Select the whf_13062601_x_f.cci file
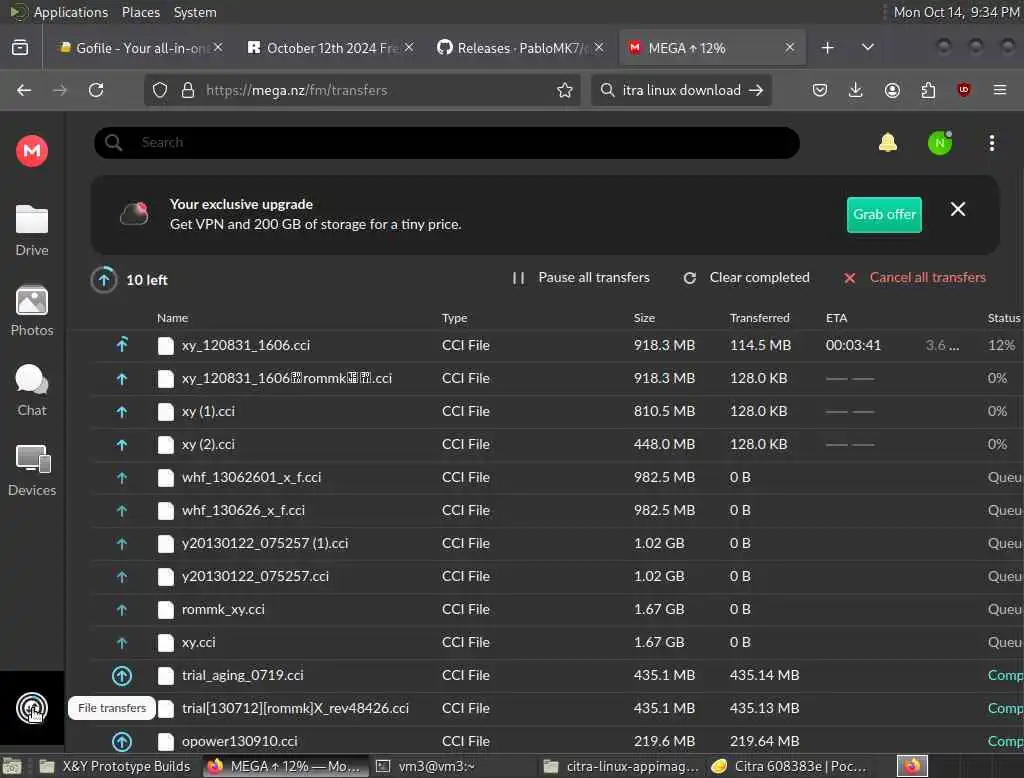Screen dimensions: 1024x778 click(x=555, y=477)
